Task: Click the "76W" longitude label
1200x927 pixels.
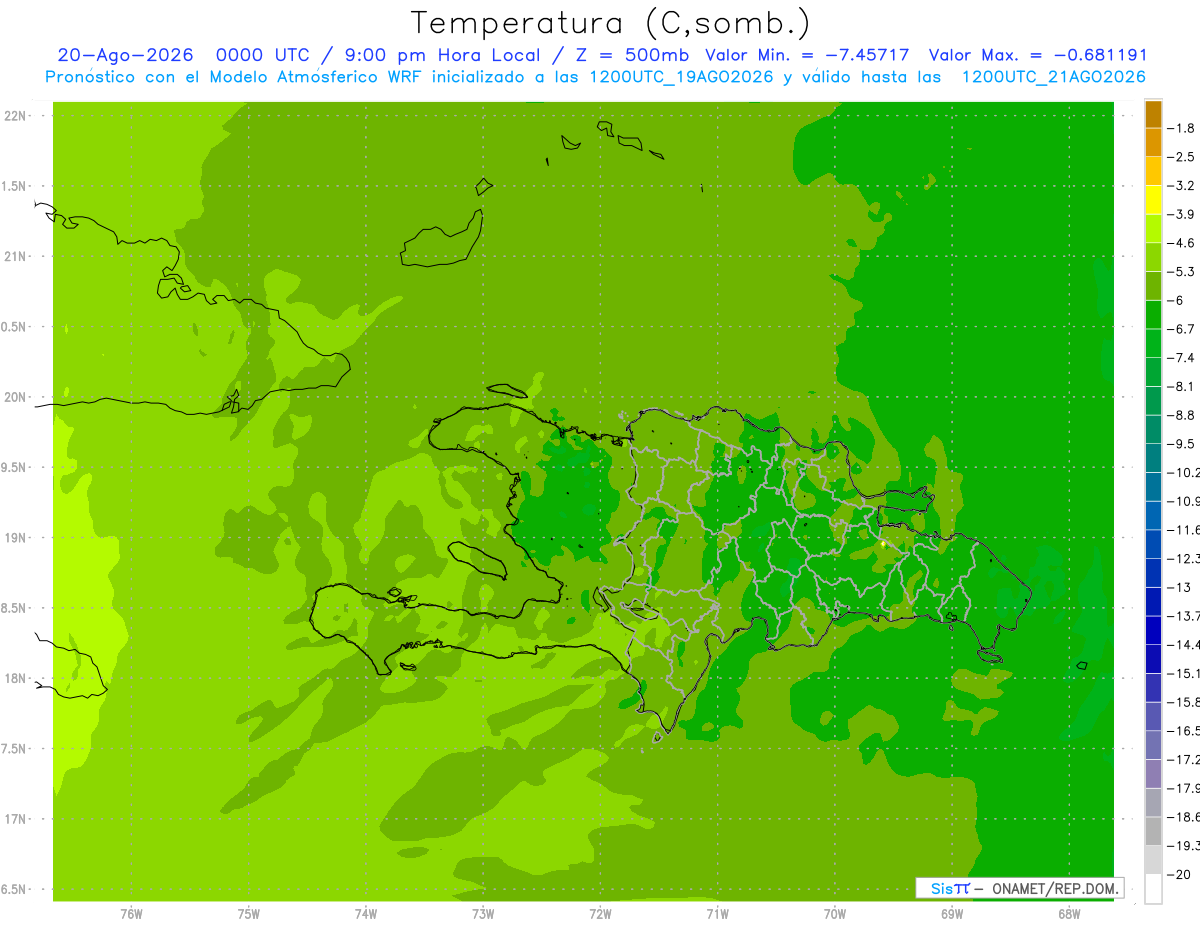Action: [x=131, y=913]
